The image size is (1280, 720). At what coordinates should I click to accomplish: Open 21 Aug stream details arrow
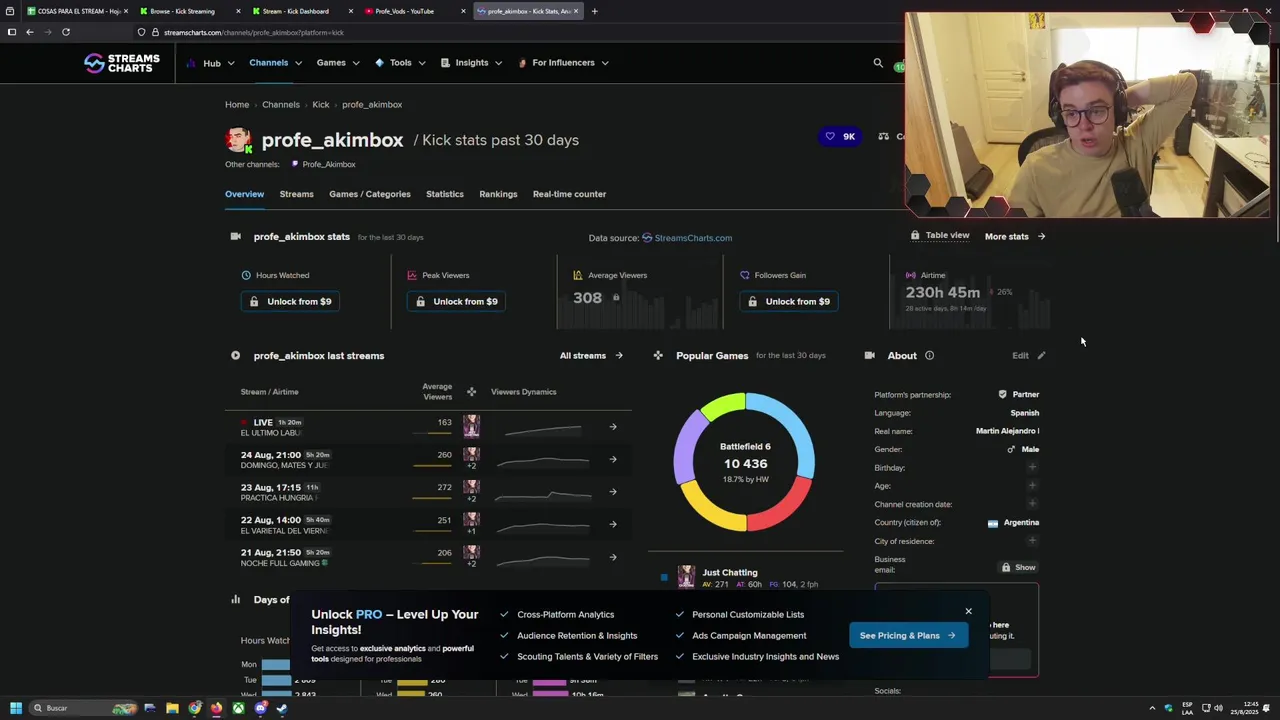click(613, 557)
